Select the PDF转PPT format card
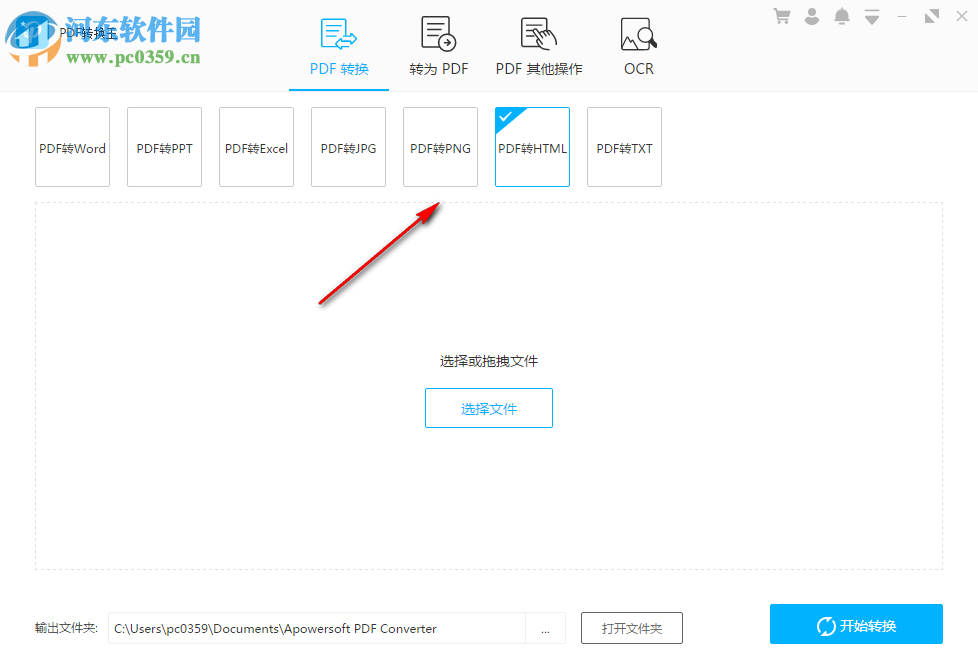Screen dimensions: 978x668 pyautogui.click(x=164, y=146)
